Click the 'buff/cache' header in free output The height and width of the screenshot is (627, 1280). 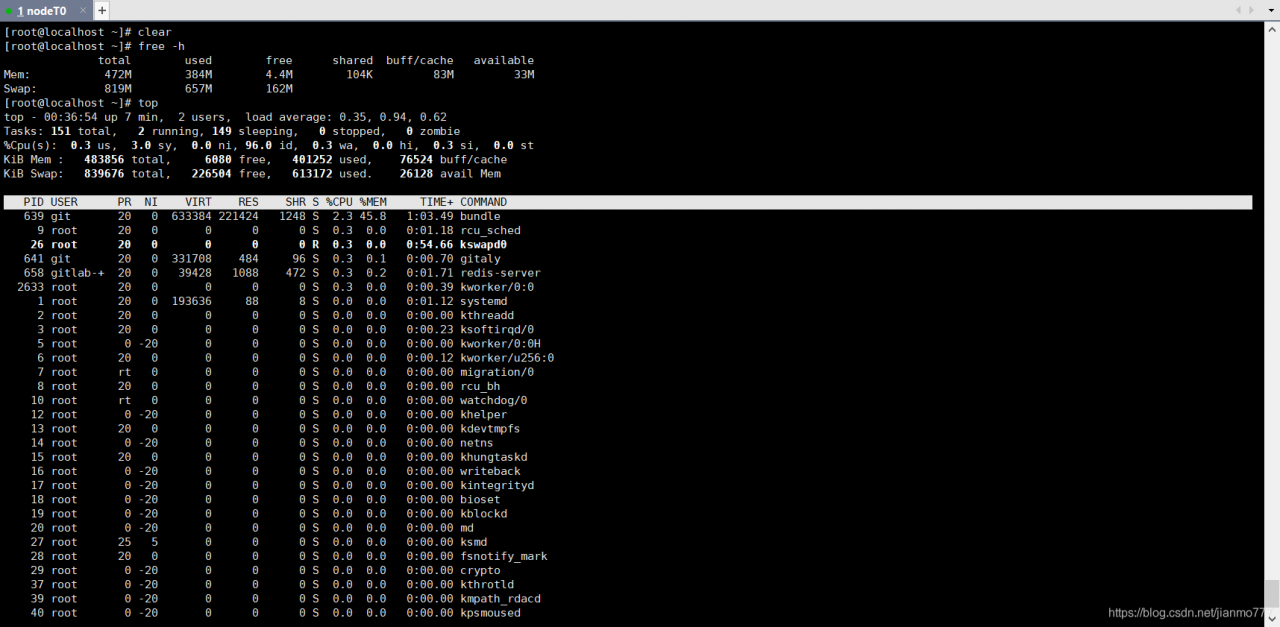click(420, 61)
